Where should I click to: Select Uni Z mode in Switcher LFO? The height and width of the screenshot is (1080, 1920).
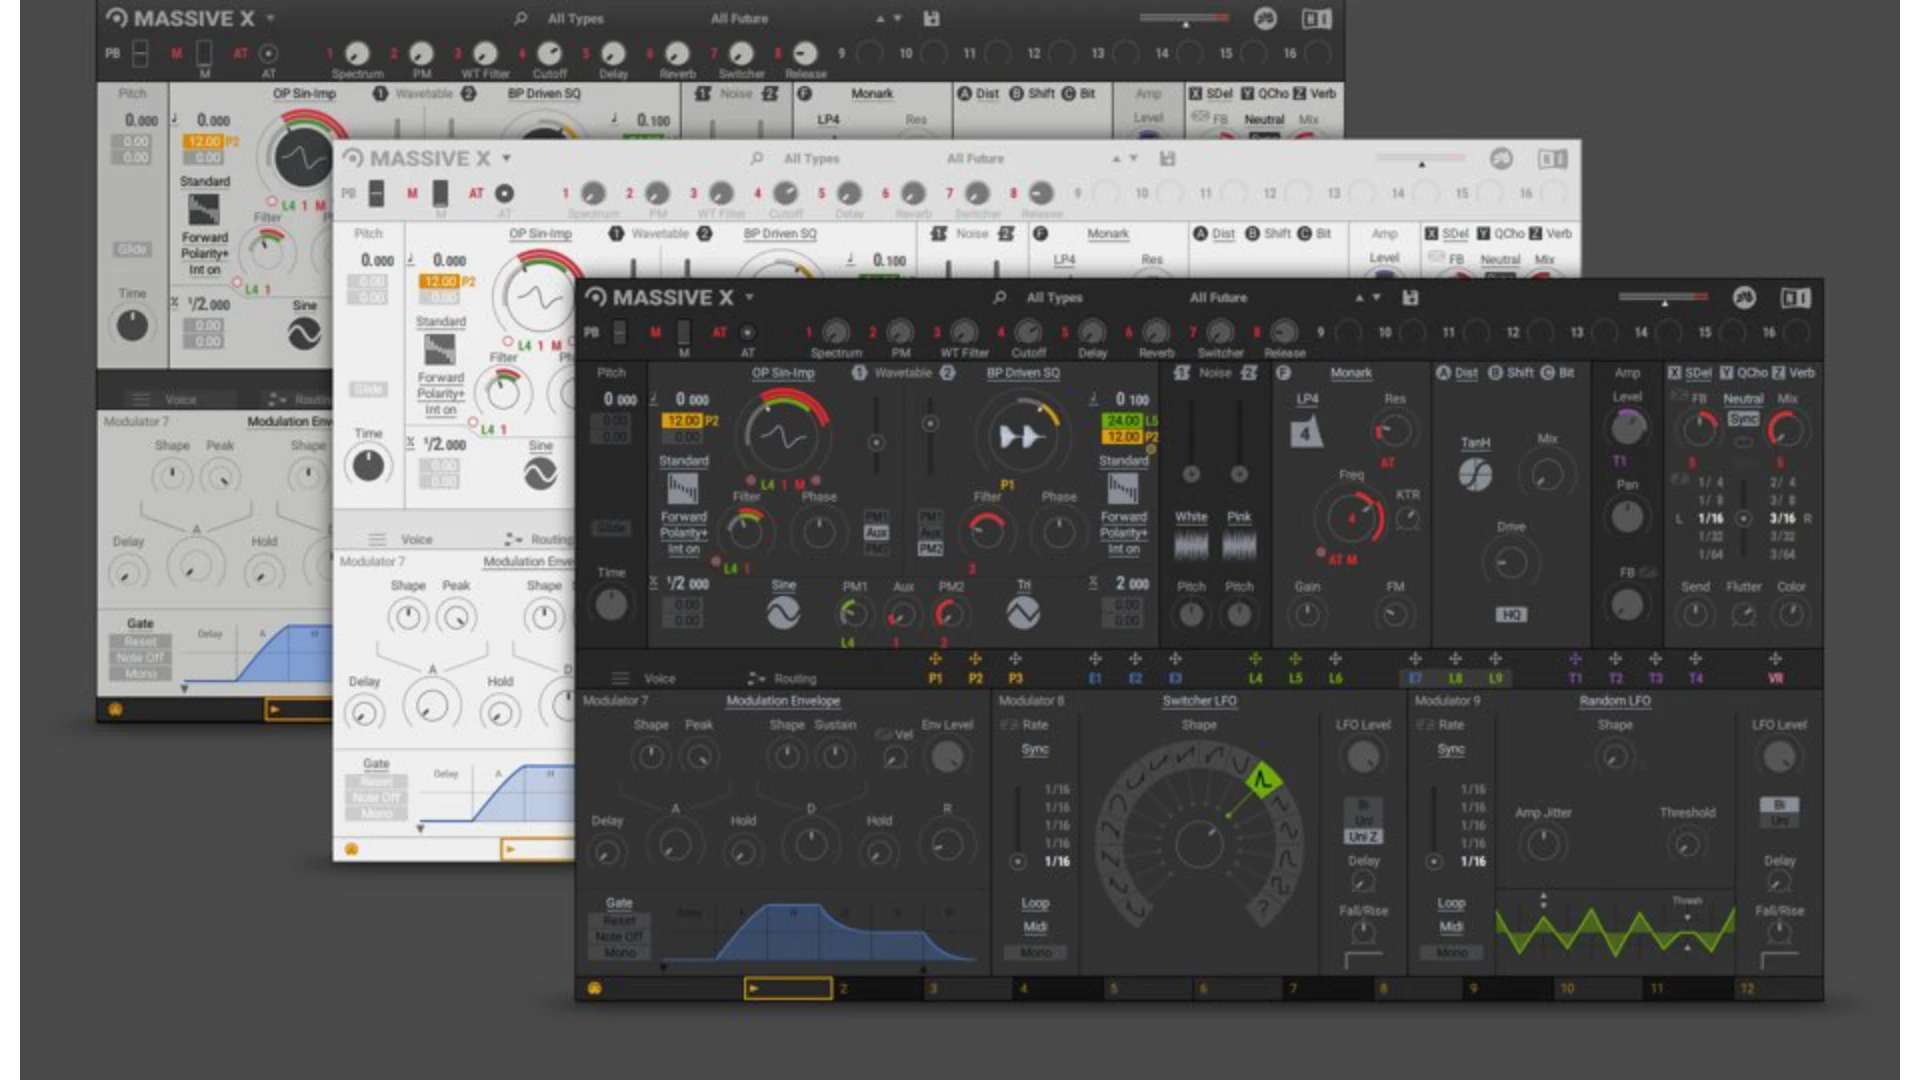(1363, 836)
